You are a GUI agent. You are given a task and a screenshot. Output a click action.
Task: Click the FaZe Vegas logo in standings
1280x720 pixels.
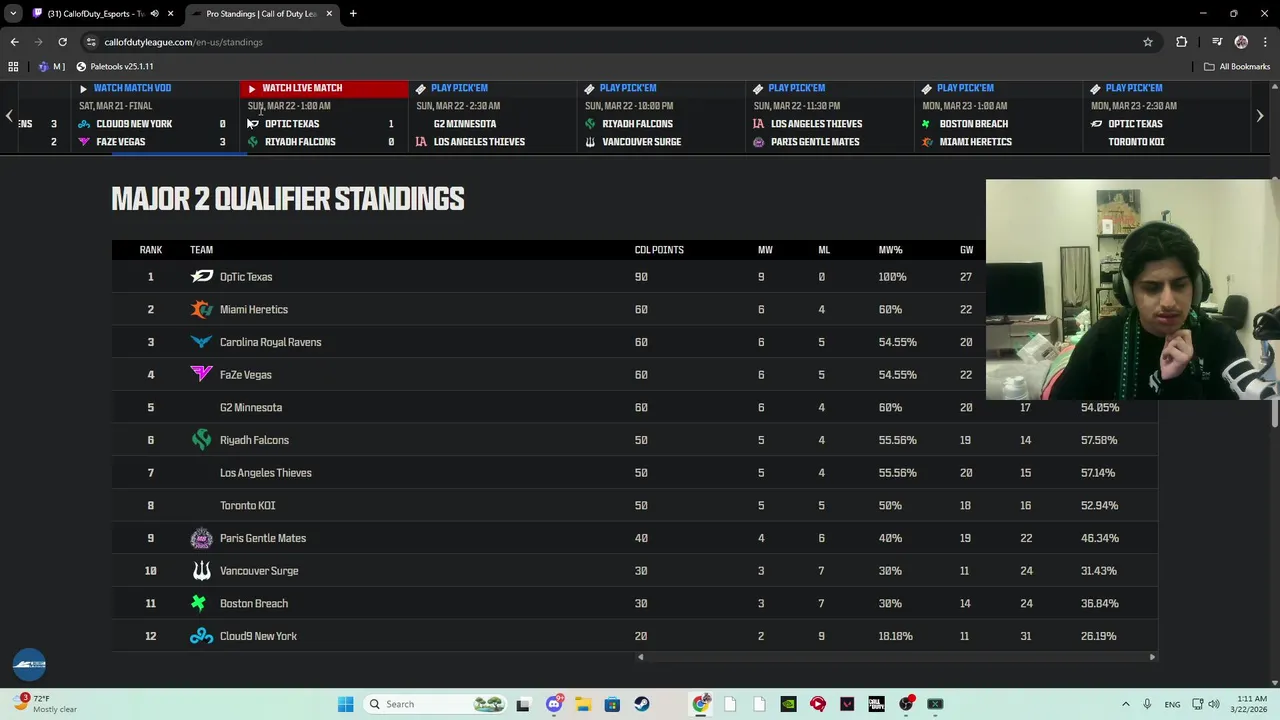coord(202,374)
